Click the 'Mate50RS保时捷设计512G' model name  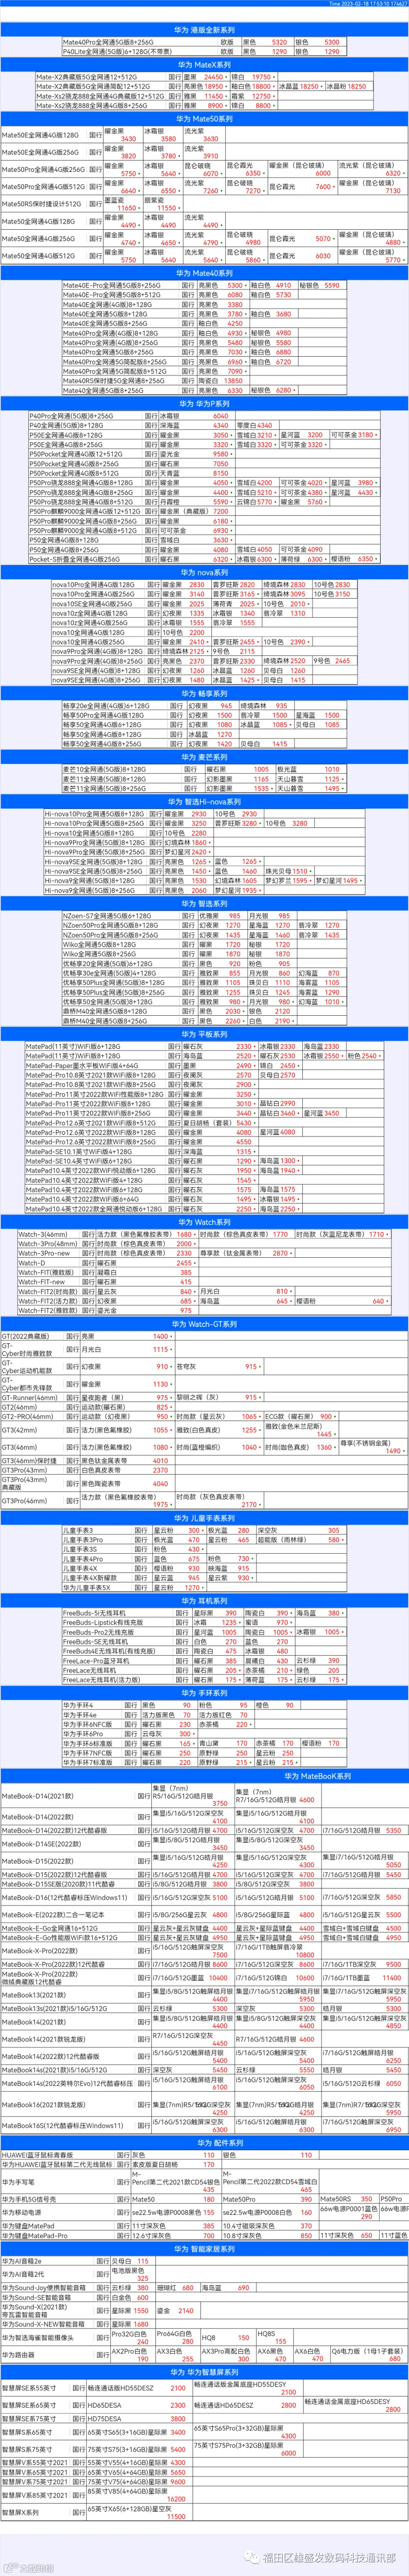[x=41, y=204]
